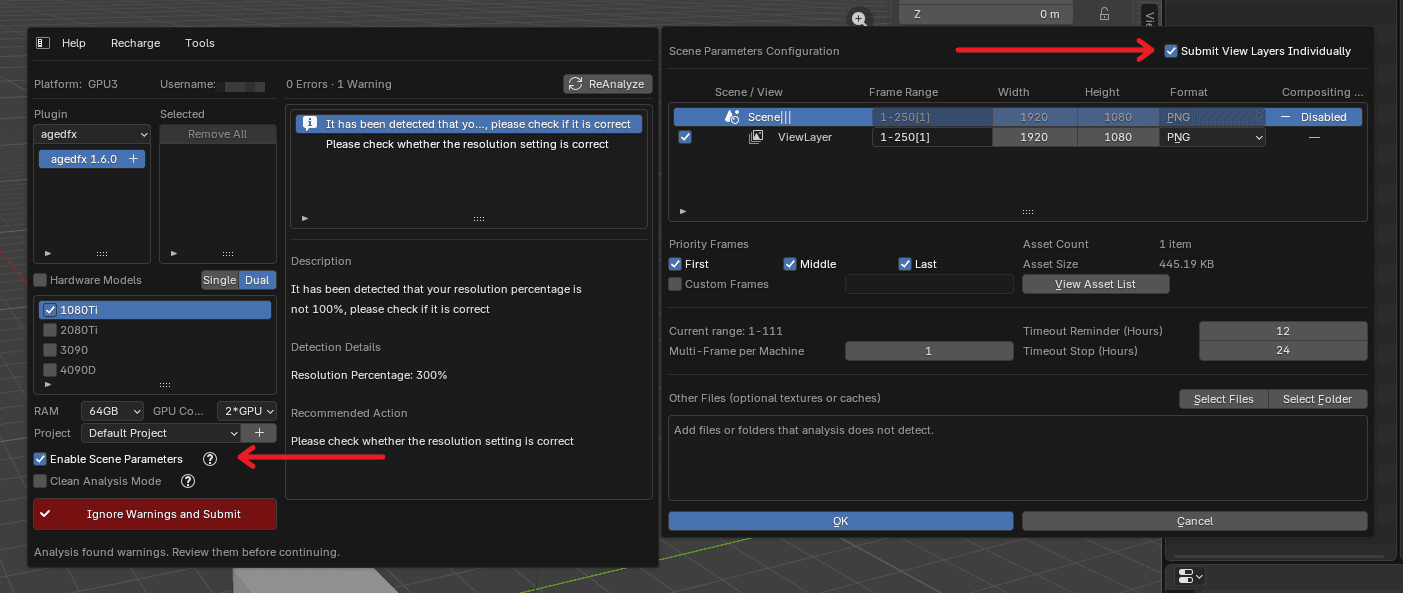
Task: Click the Scene icon in the Scene row
Action: tap(732, 117)
